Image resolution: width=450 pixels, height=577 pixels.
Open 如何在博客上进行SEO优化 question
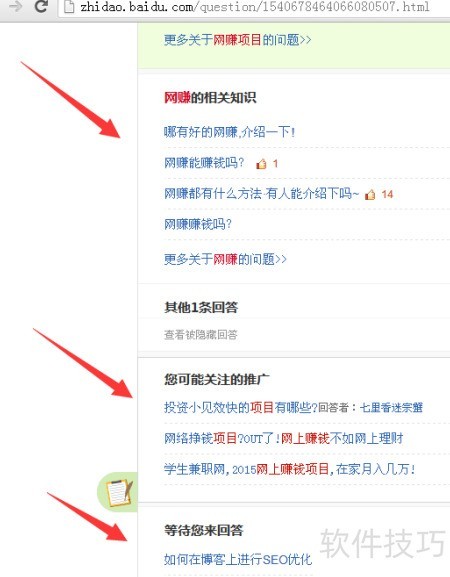238,559
